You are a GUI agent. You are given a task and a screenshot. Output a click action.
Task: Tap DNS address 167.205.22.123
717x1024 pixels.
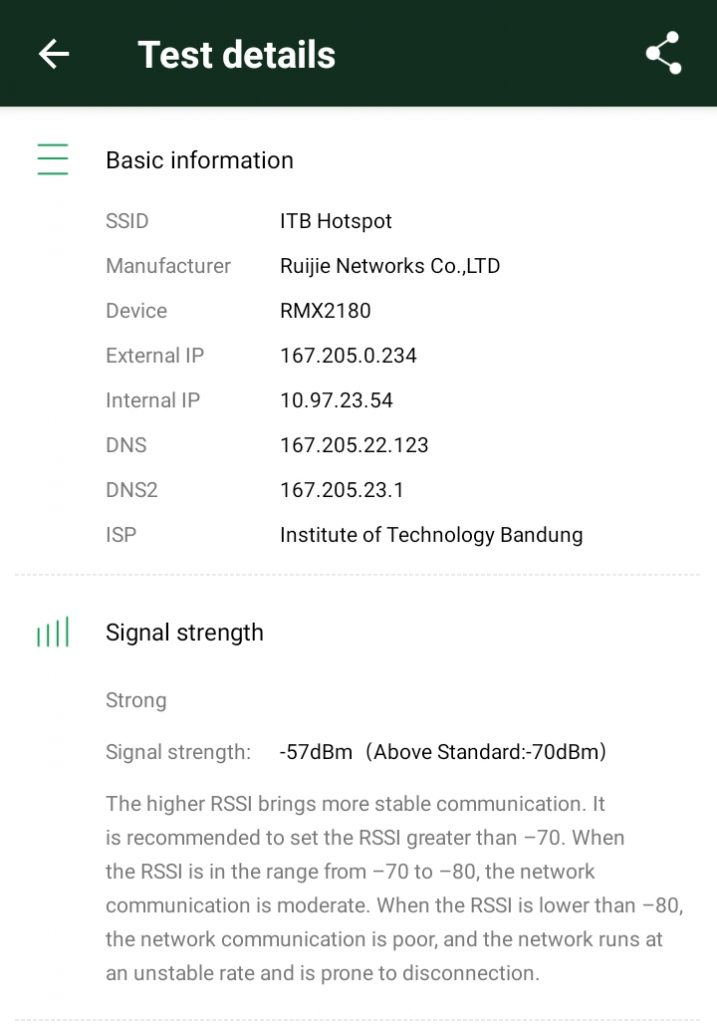click(354, 446)
